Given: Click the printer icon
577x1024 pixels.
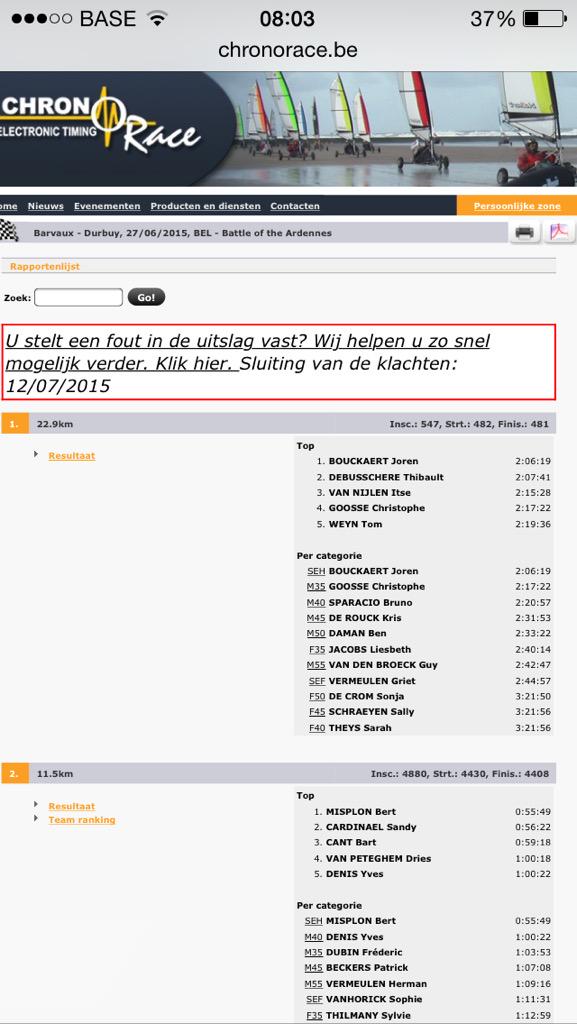Looking at the screenshot, I should [x=525, y=232].
